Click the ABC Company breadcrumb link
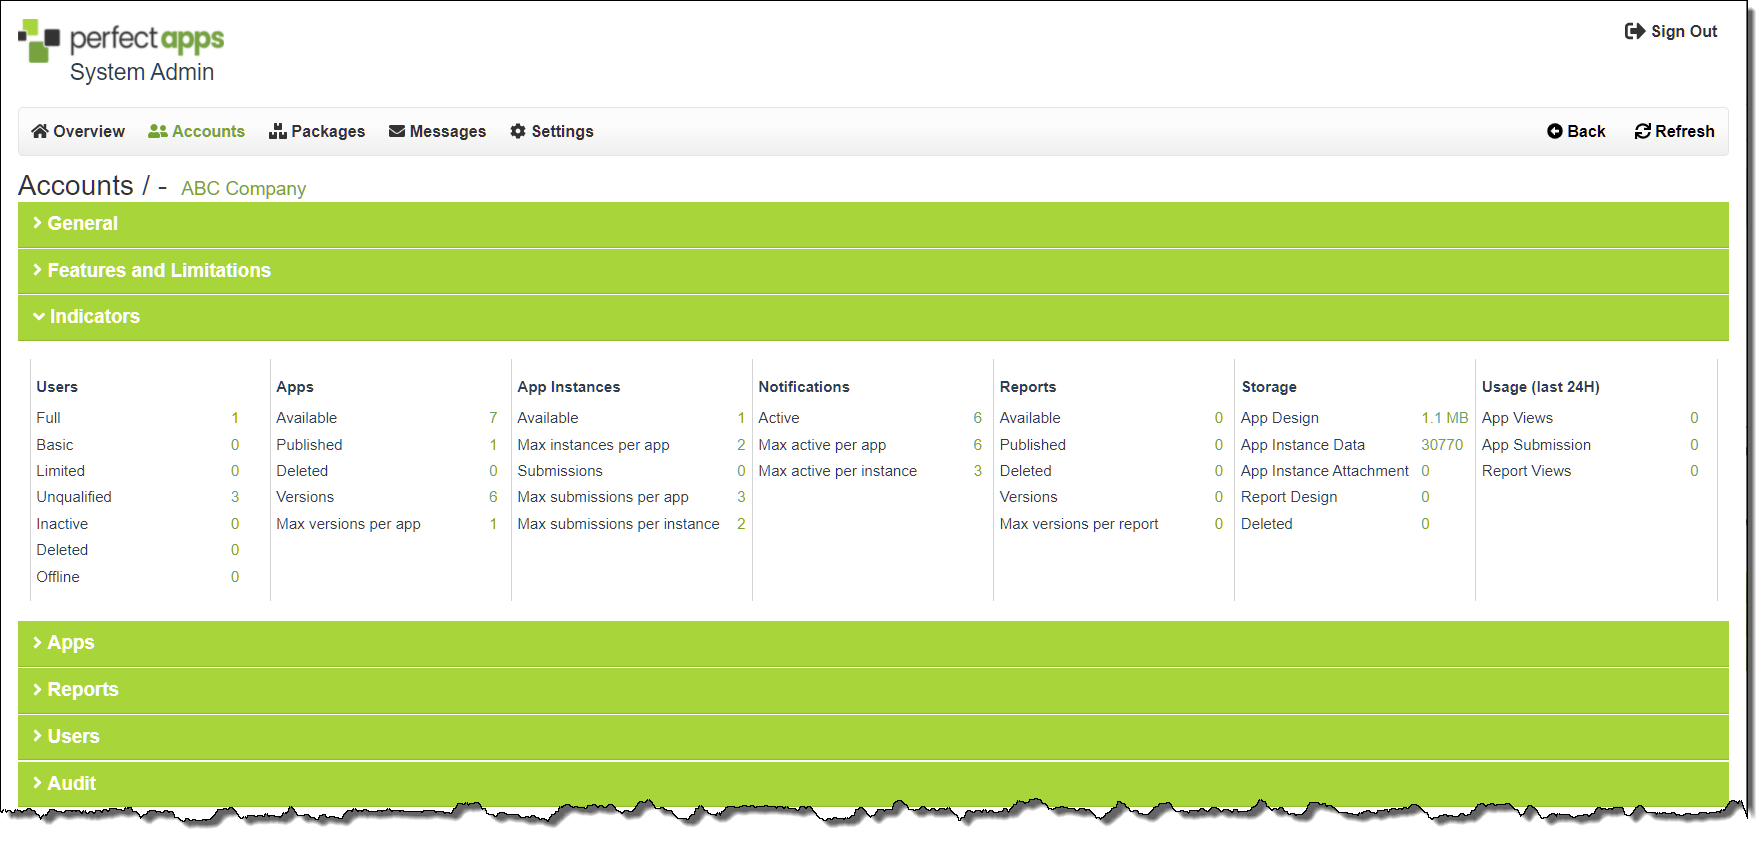 (243, 188)
